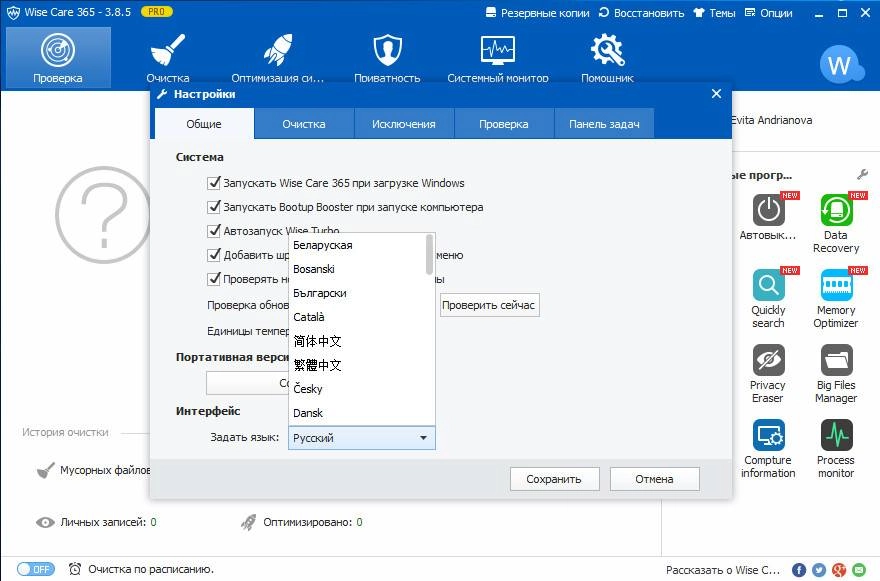
Task: Click the language list scrollbar thumb
Action: (x=429, y=254)
